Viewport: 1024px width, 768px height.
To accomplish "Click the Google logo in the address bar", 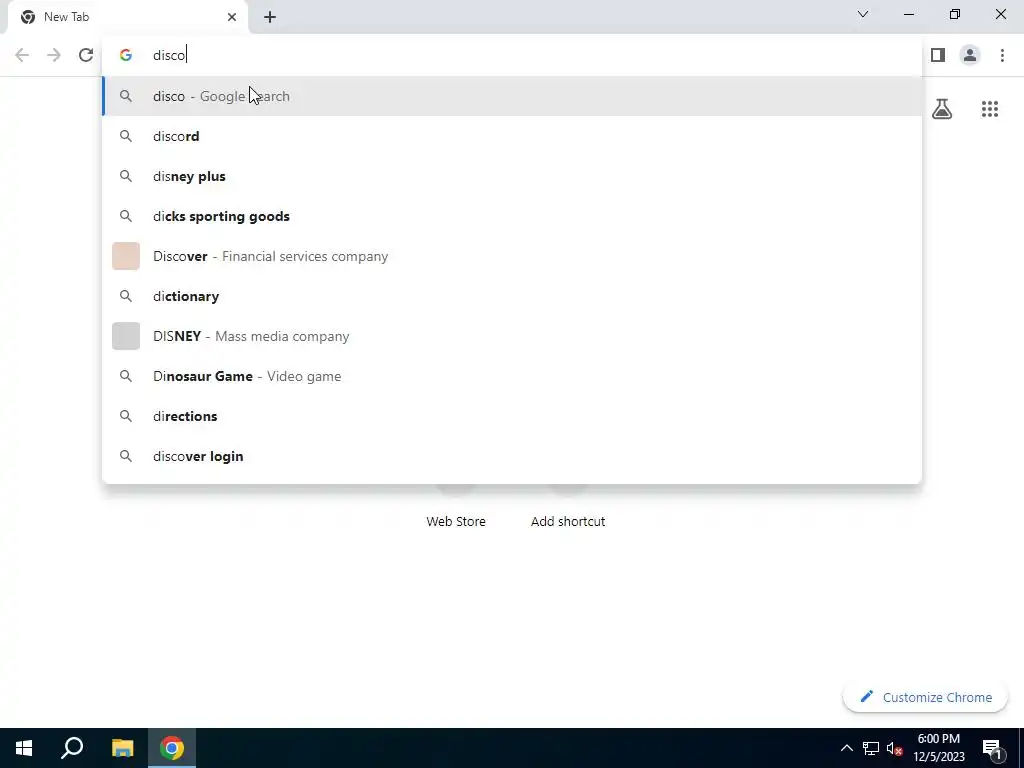I will (x=126, y=56).
